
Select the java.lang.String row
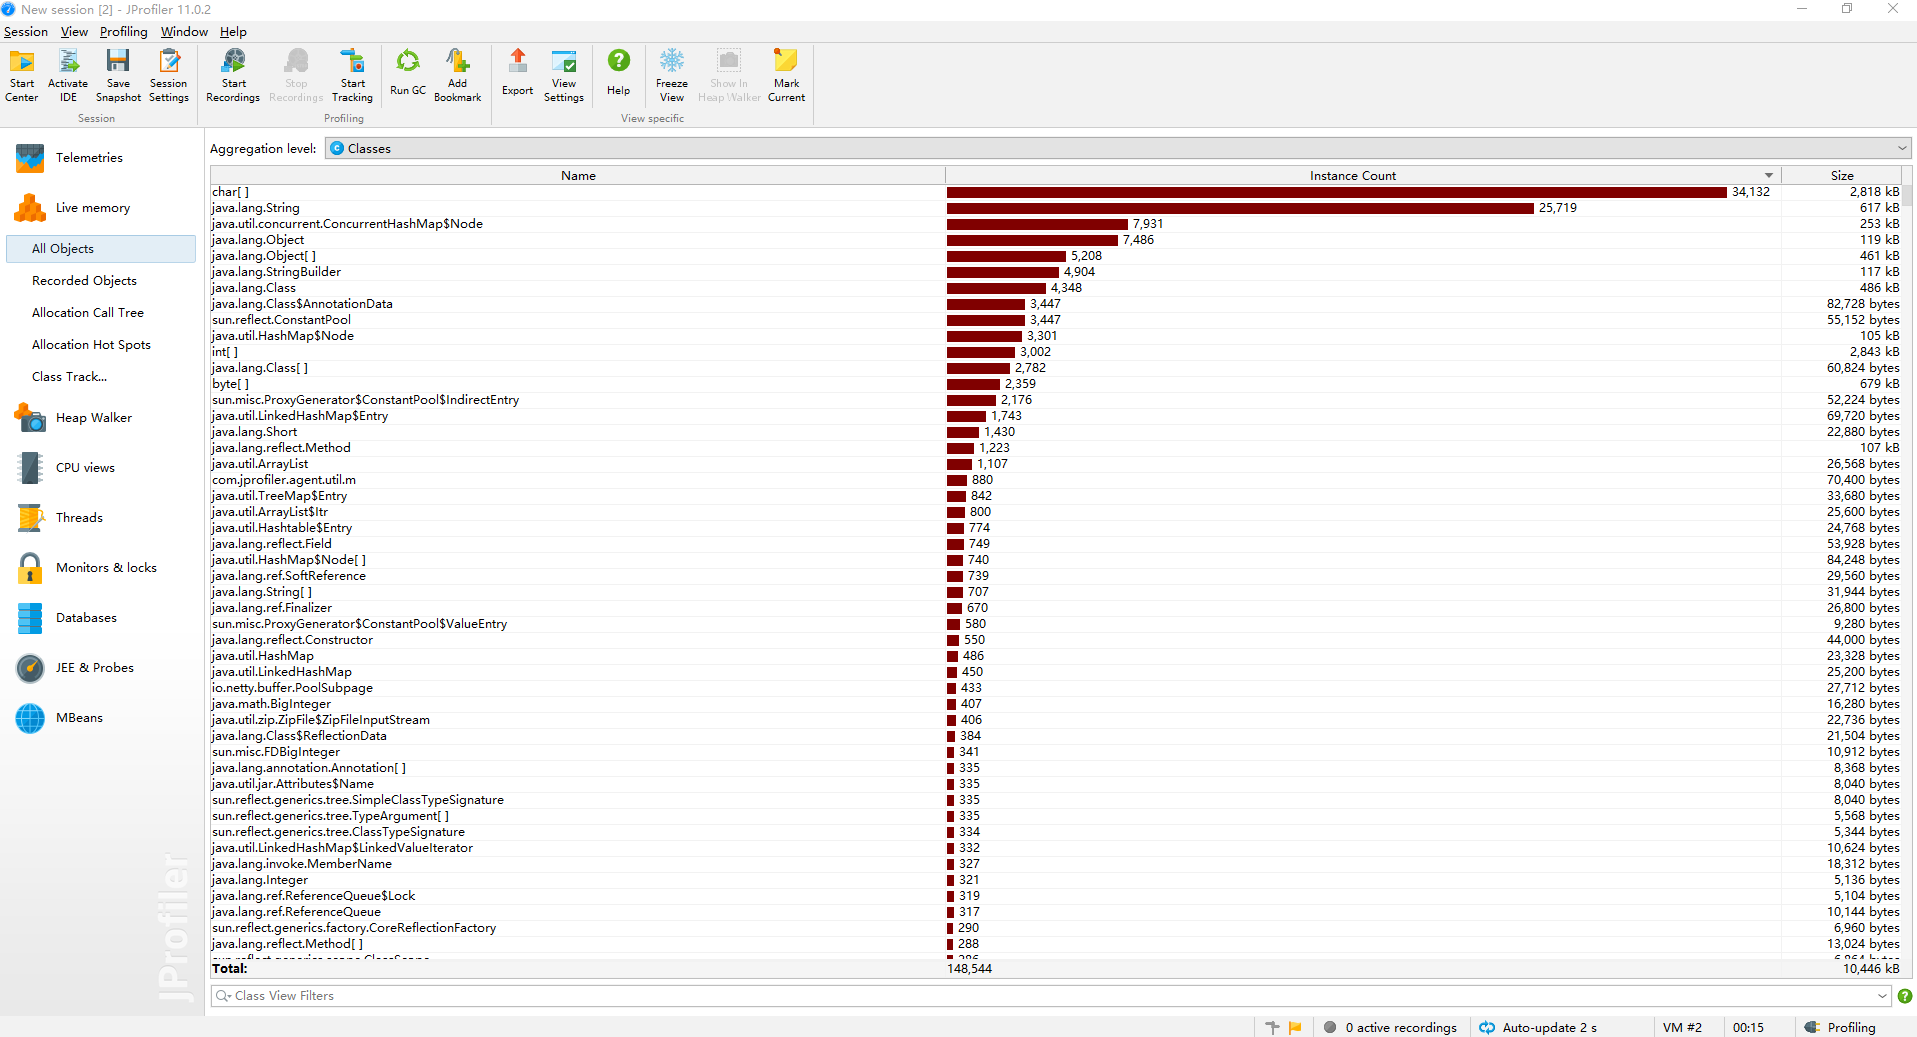pos(1056,208)
